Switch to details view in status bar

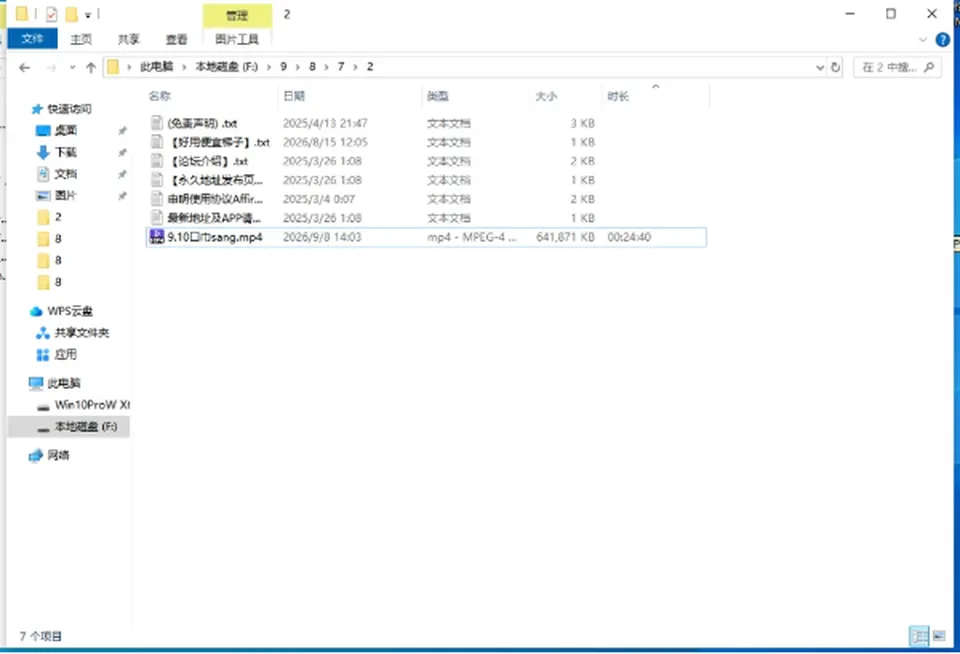[x=919, y=636]
